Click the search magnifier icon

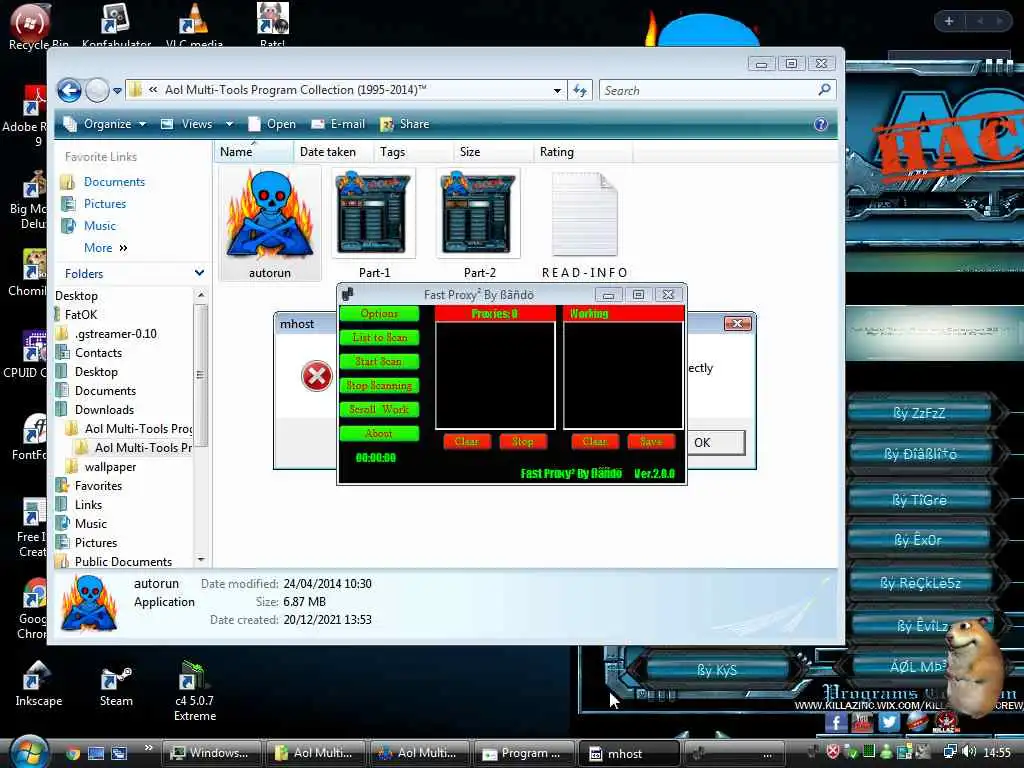point(825,89)
